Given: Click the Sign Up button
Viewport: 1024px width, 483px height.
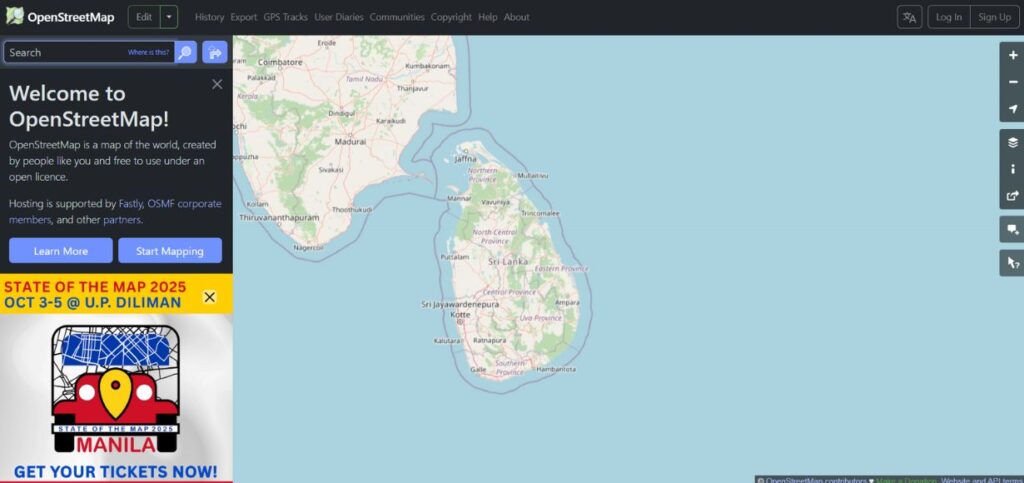Looking at the screenshot, I should 995,17.
